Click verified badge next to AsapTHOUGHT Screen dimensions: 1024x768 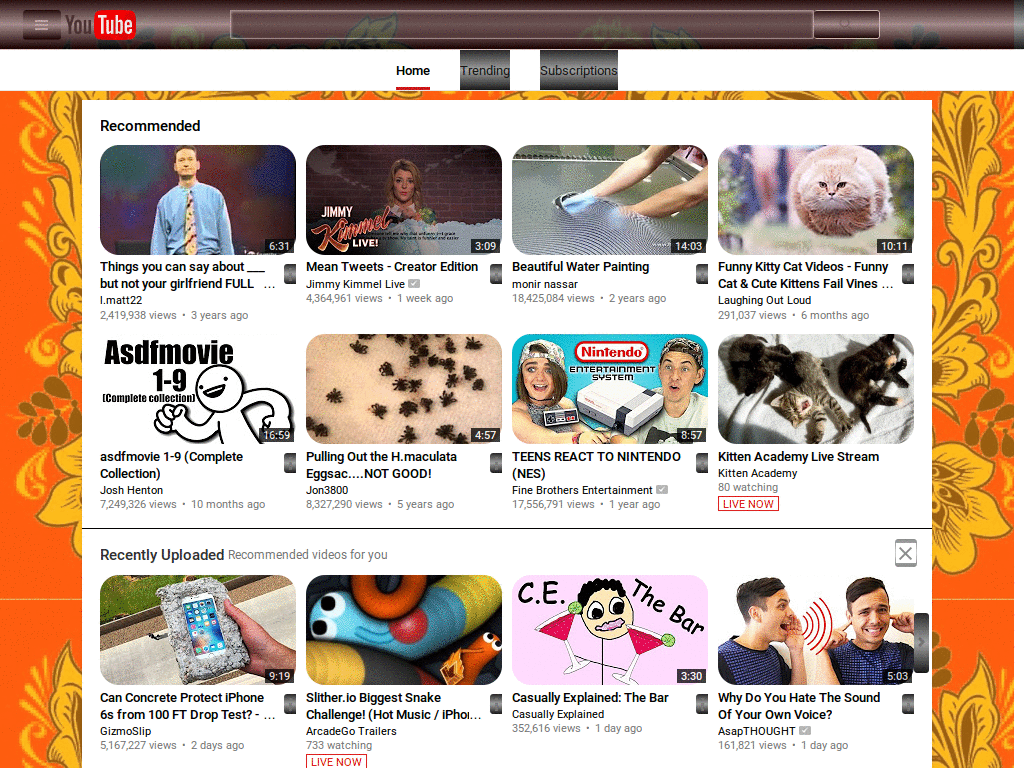805,730
